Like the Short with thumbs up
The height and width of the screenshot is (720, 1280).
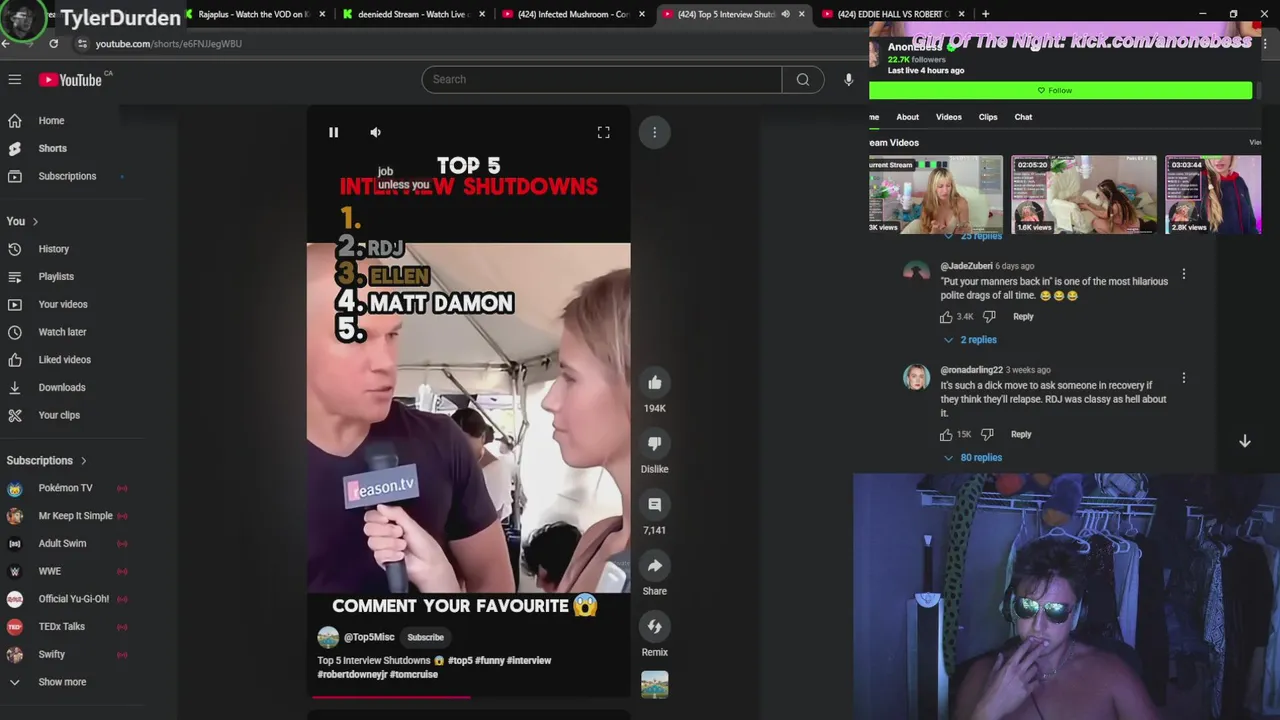(655, 382)
